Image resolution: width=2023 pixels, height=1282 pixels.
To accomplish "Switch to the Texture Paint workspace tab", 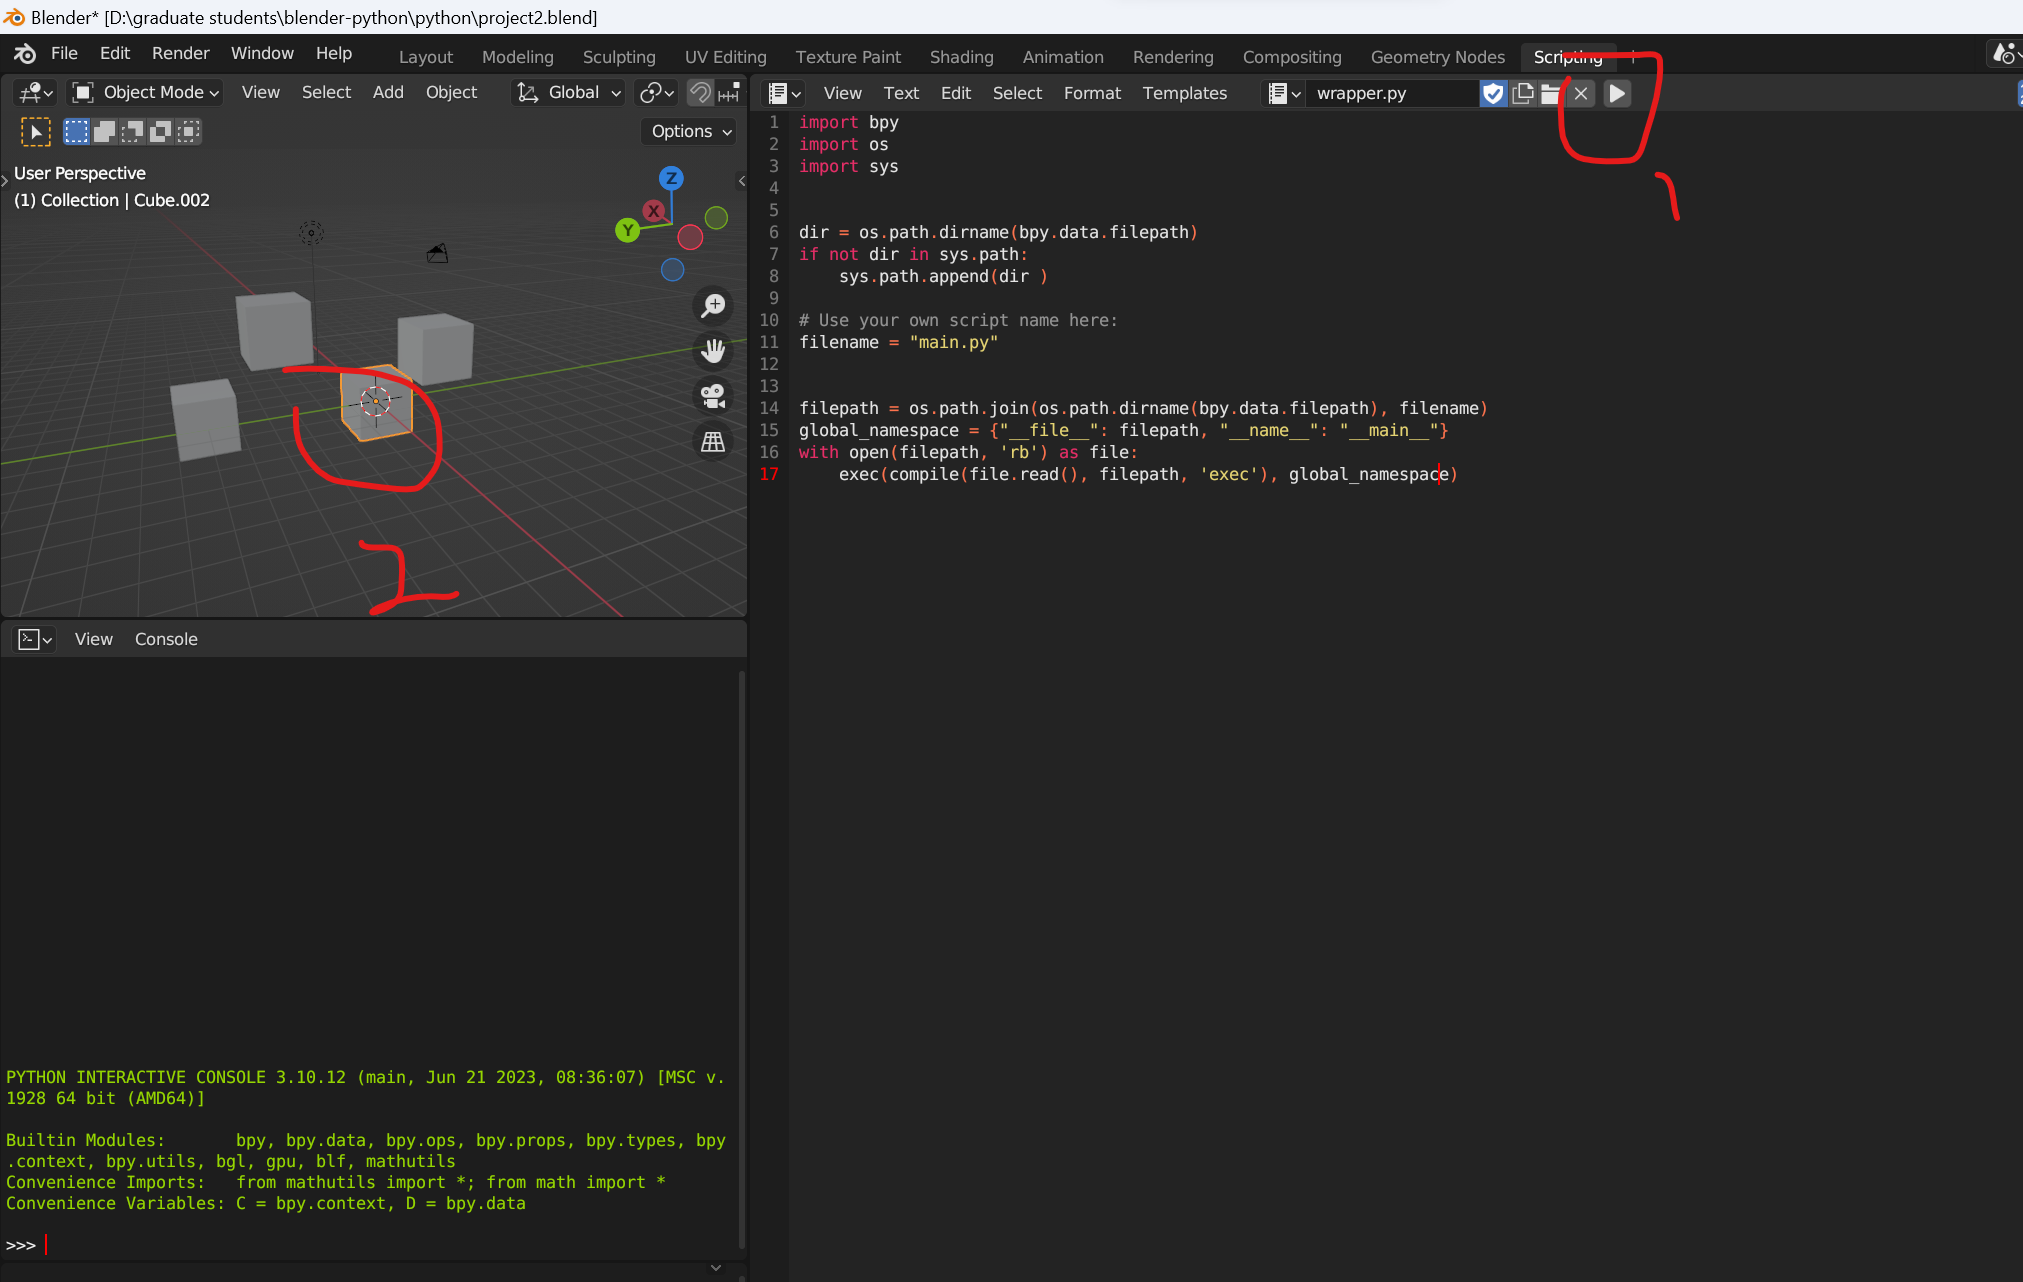I will click(848, 57).
